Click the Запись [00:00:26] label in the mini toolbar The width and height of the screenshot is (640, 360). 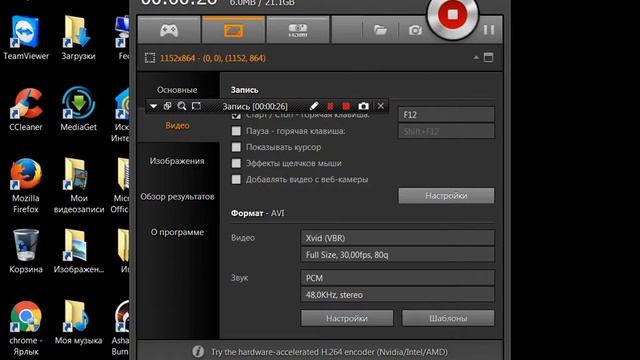tap(255, 107)
